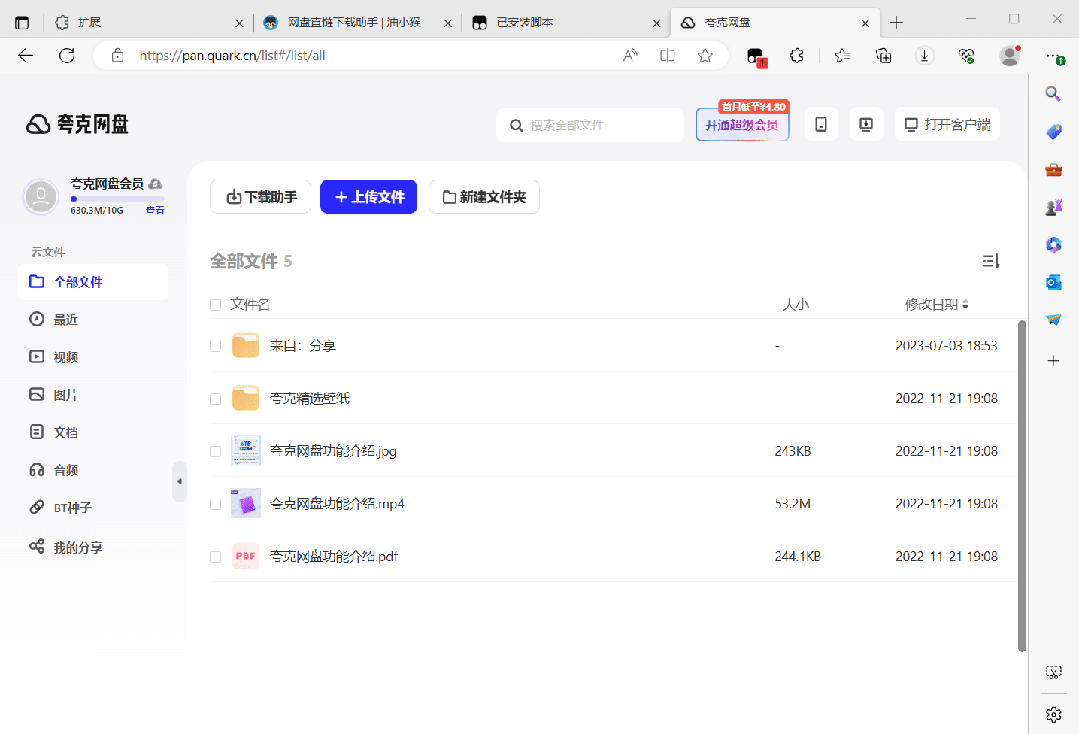Image resolution: width=1079 pixels, height=734 pixels.
Task: Open tab actions menu icon
Action: coord(22,23)
